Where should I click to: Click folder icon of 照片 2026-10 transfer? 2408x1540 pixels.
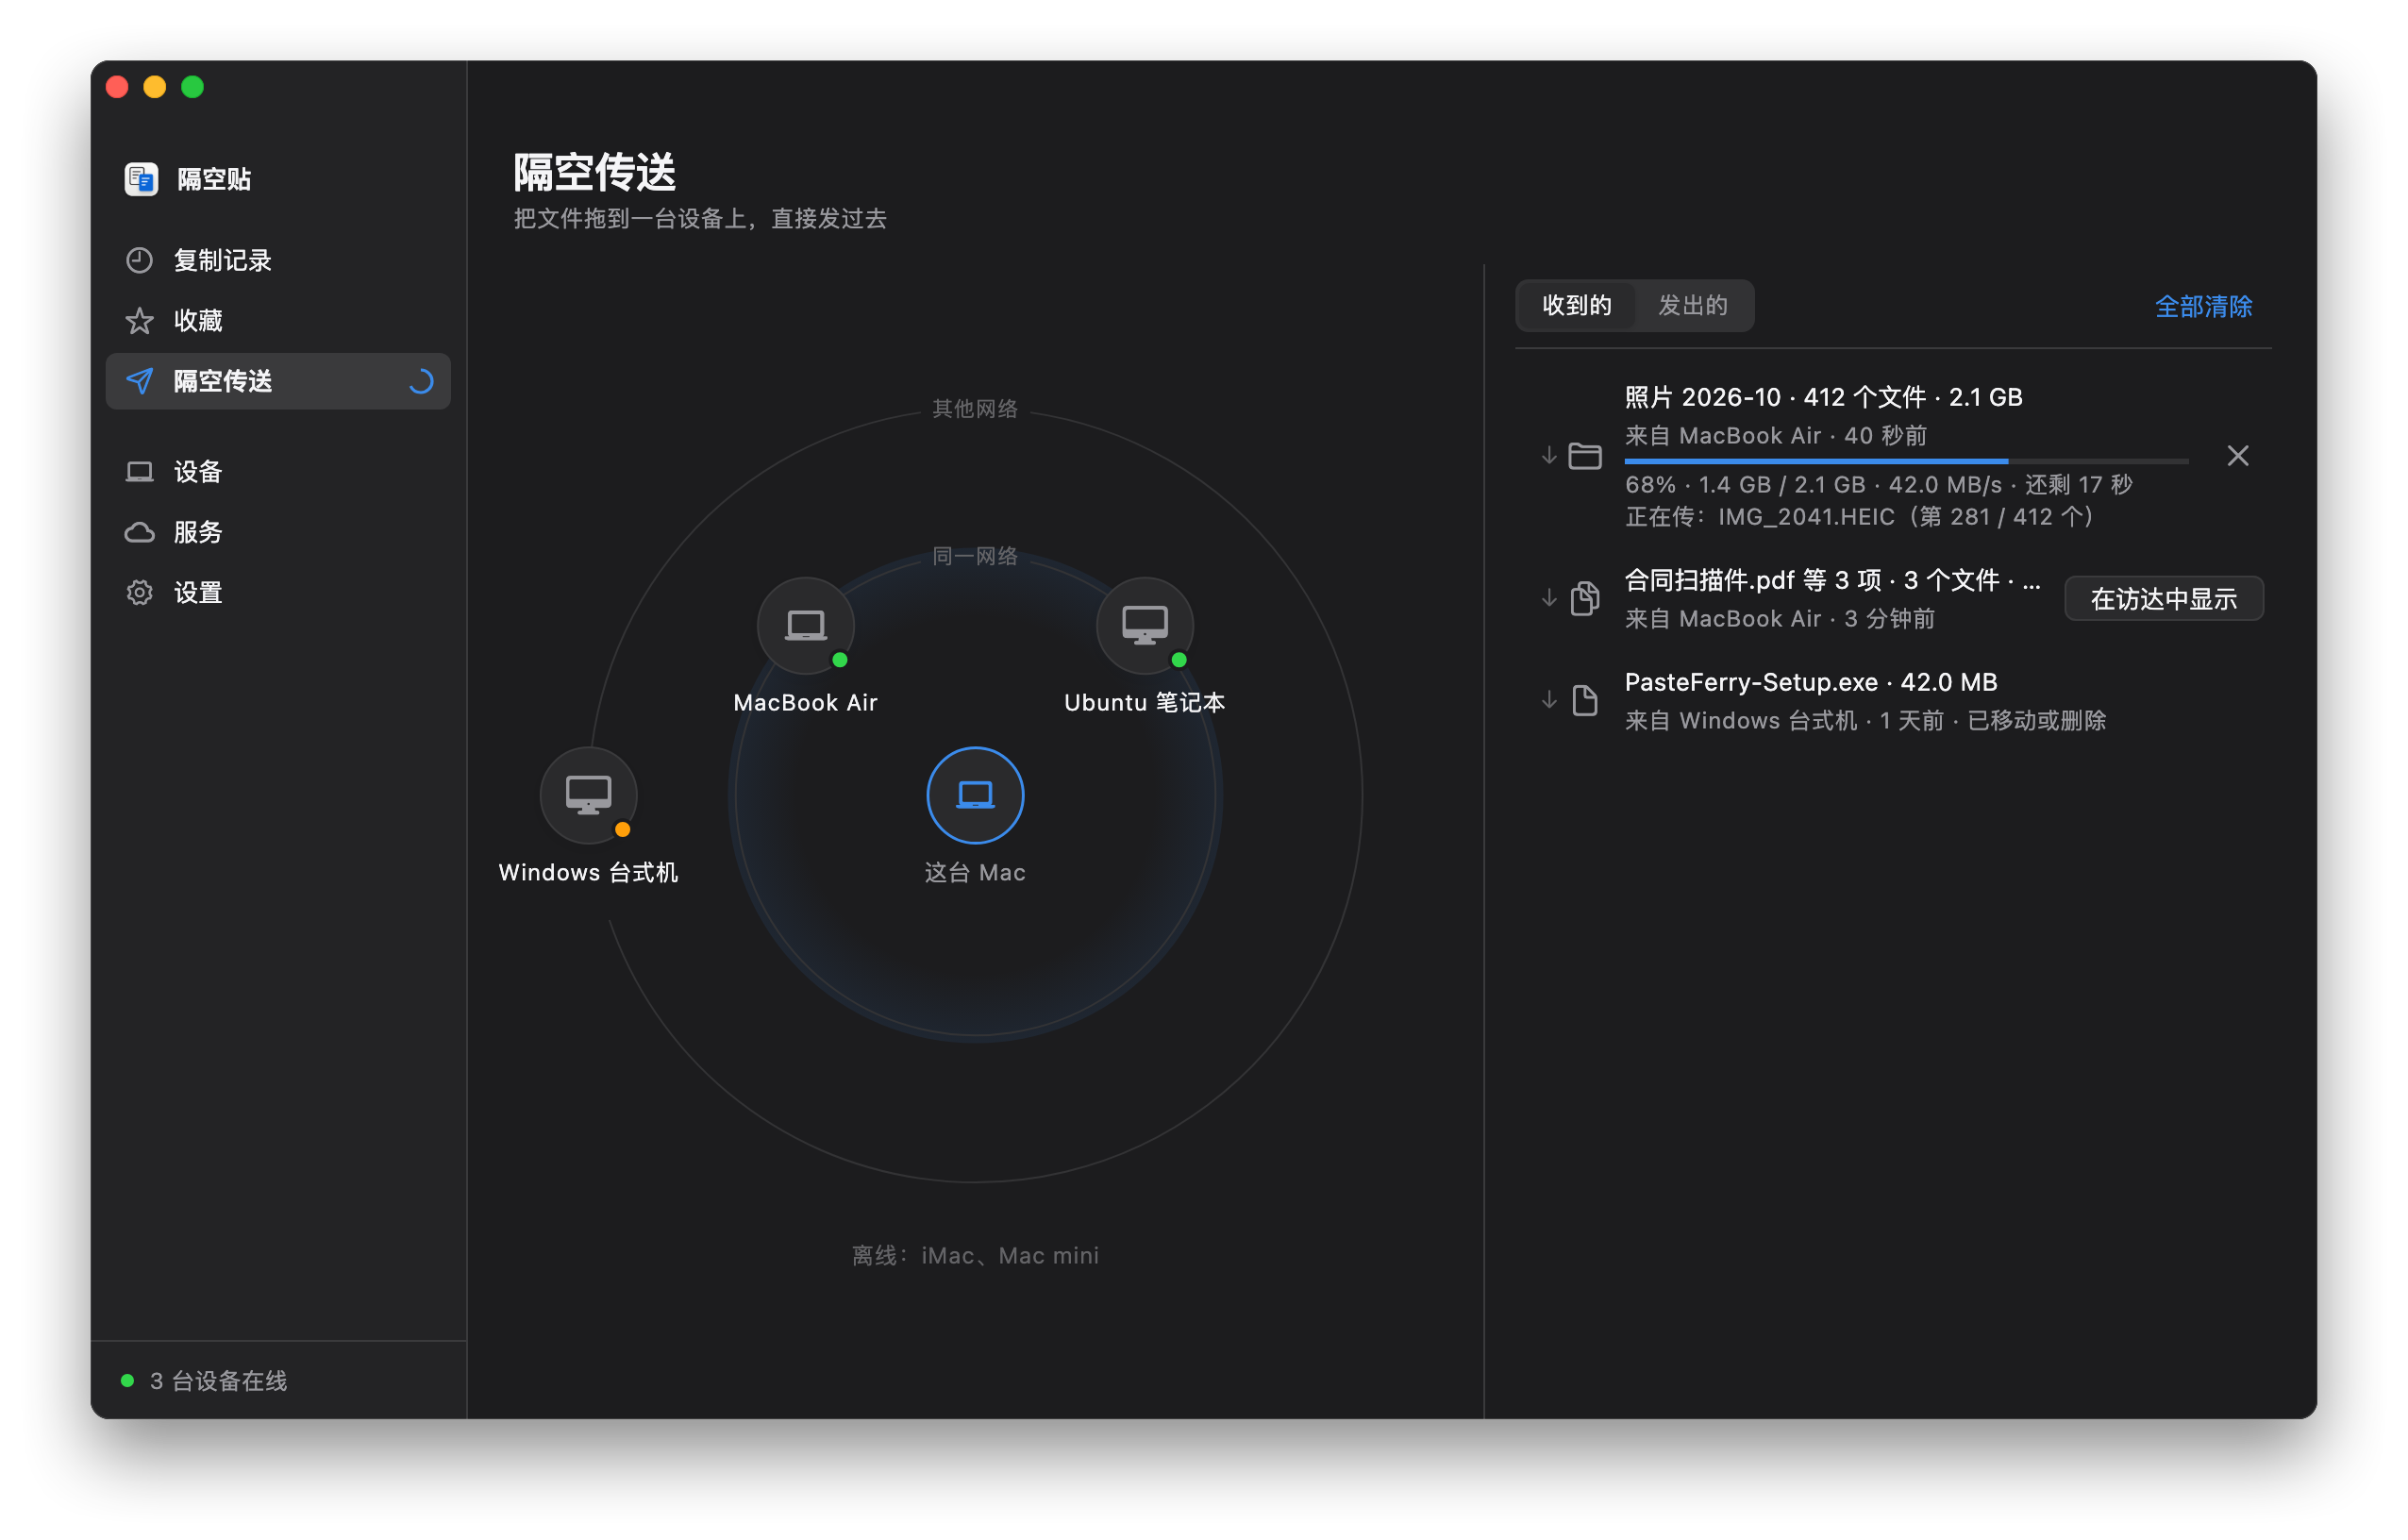[1585, 456]
